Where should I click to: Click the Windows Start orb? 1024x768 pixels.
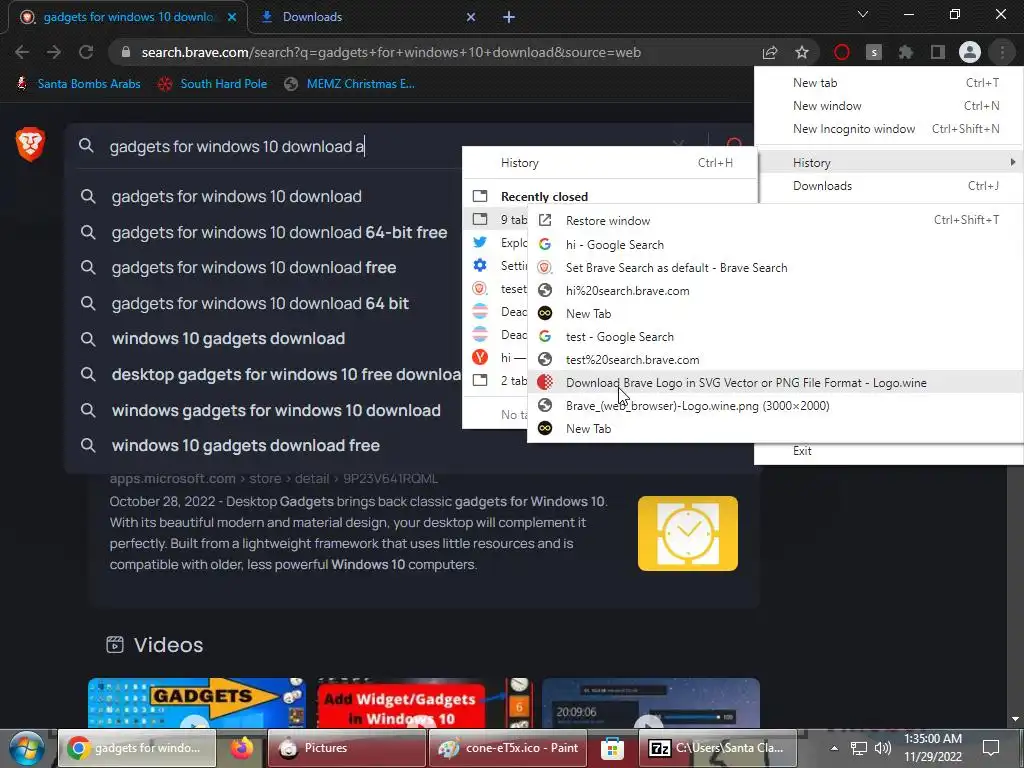tap(26, 748)
